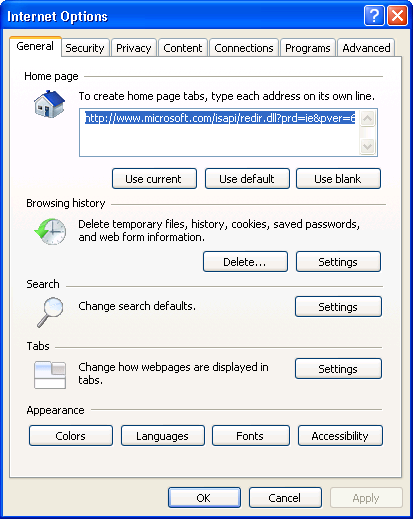Screen dimensions: 413x519
Task: Switch to the Security tab
Action: click(85, 48)
